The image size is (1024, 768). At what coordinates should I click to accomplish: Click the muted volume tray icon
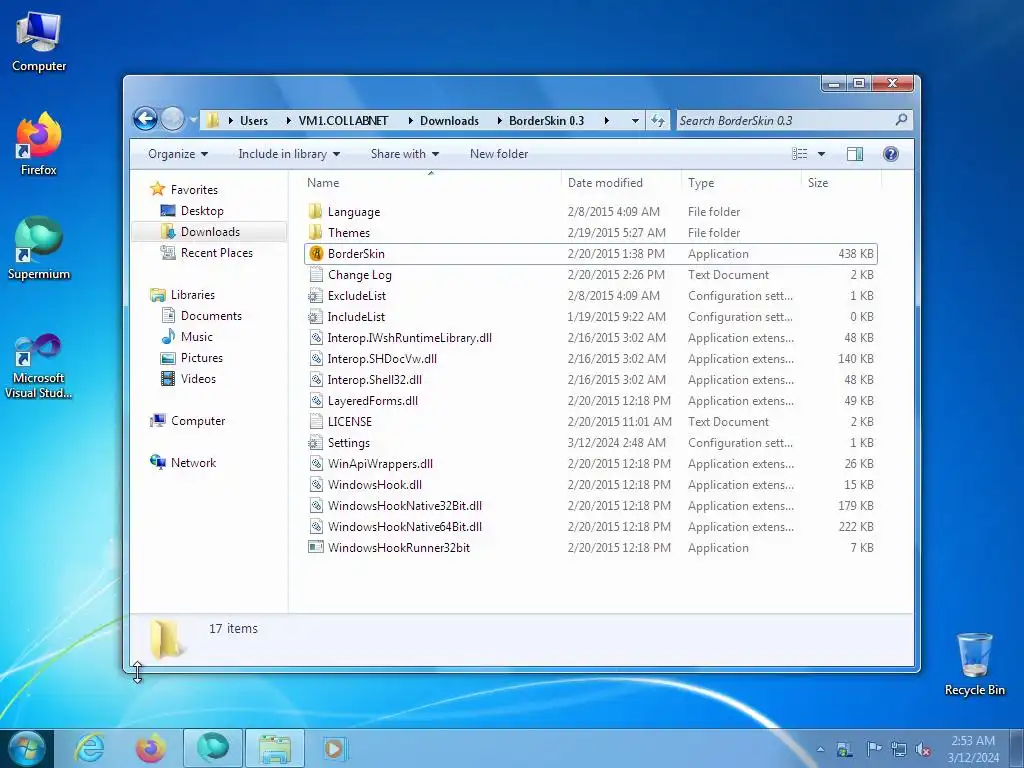click(x=923, y=749)
